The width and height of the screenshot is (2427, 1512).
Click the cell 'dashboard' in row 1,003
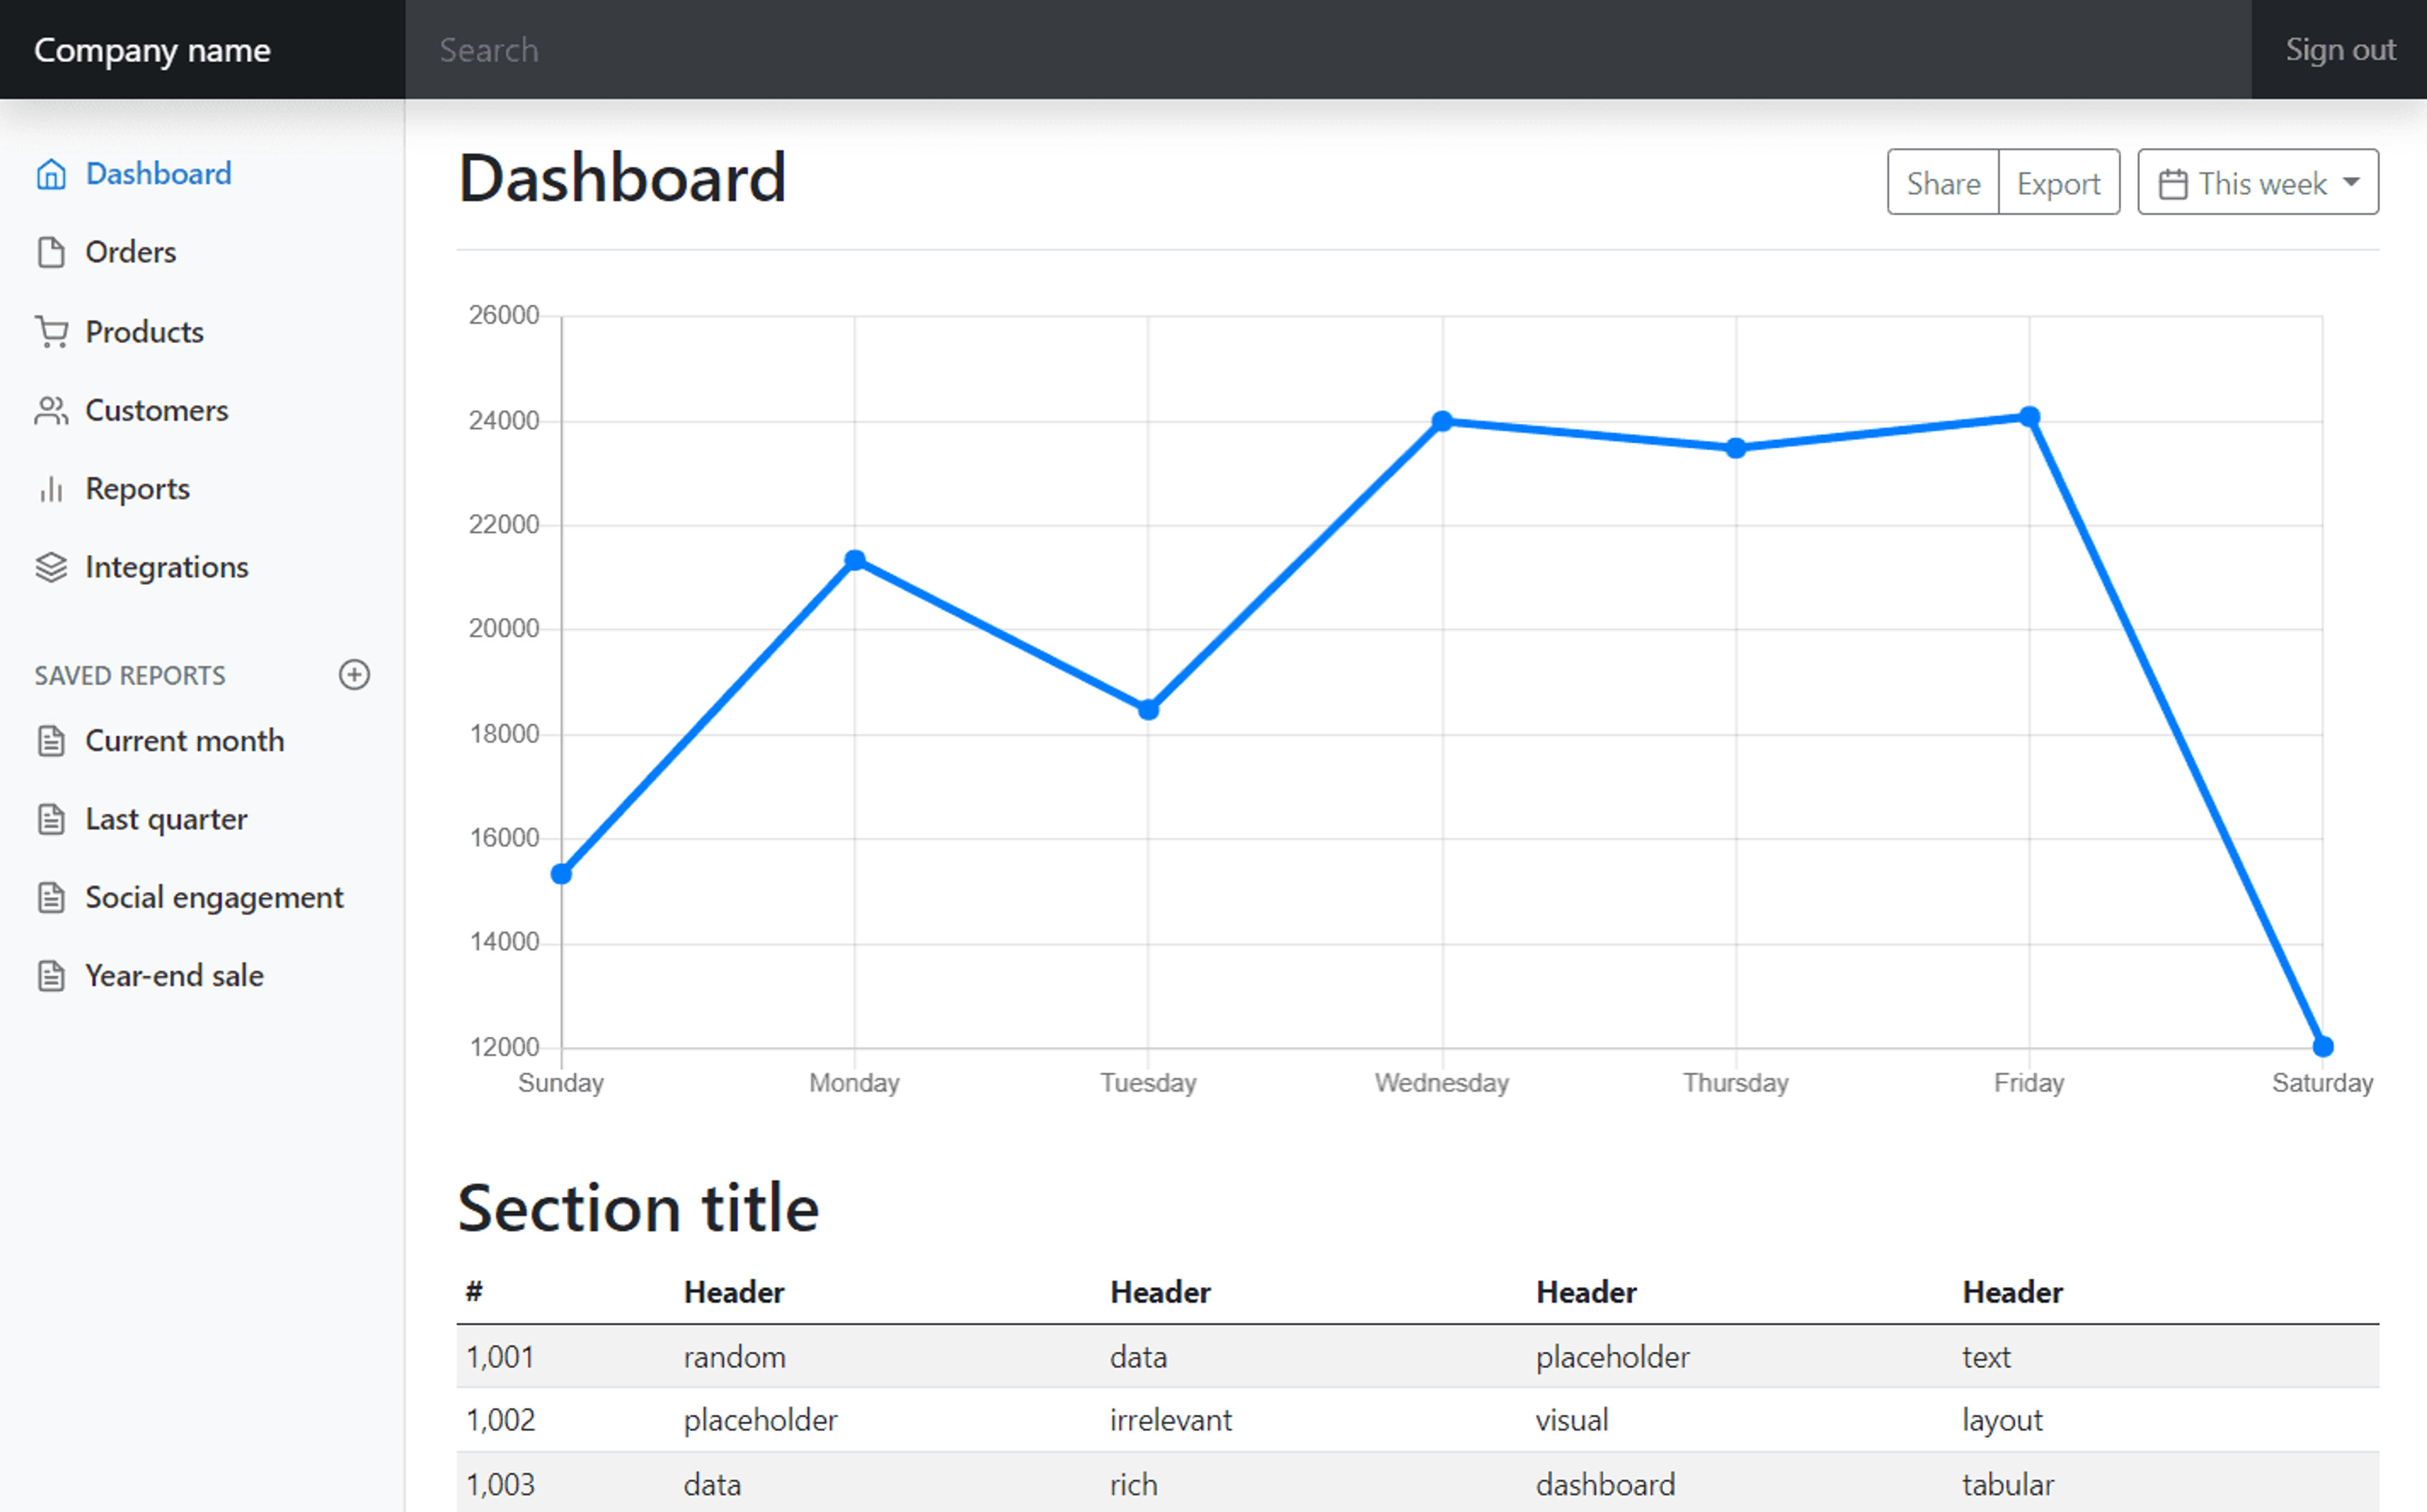1605,1485
